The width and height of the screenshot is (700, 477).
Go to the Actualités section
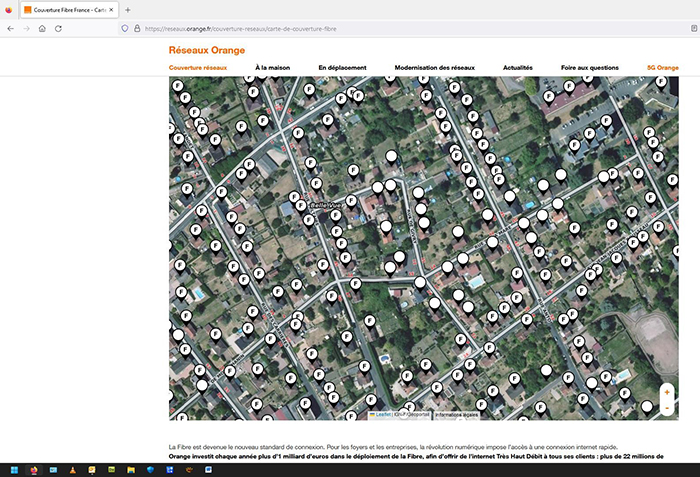pyautogui.click(x=517, y=68)
